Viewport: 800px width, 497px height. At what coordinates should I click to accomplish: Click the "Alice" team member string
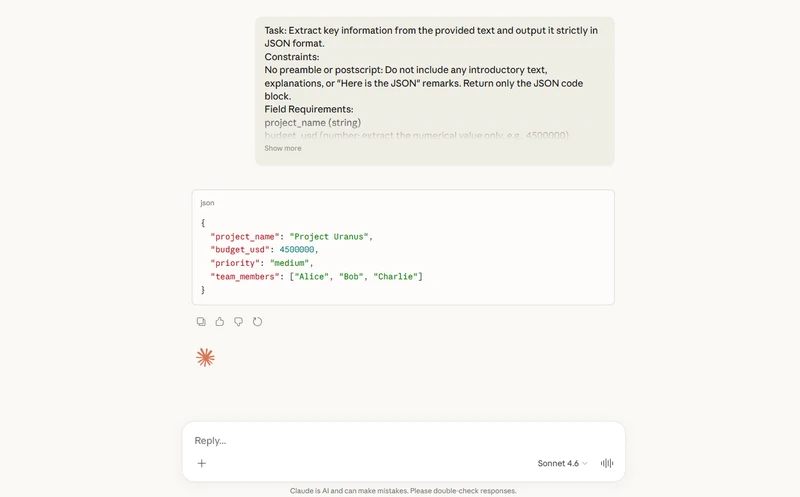pyautogui.click(x=311, y=277)
